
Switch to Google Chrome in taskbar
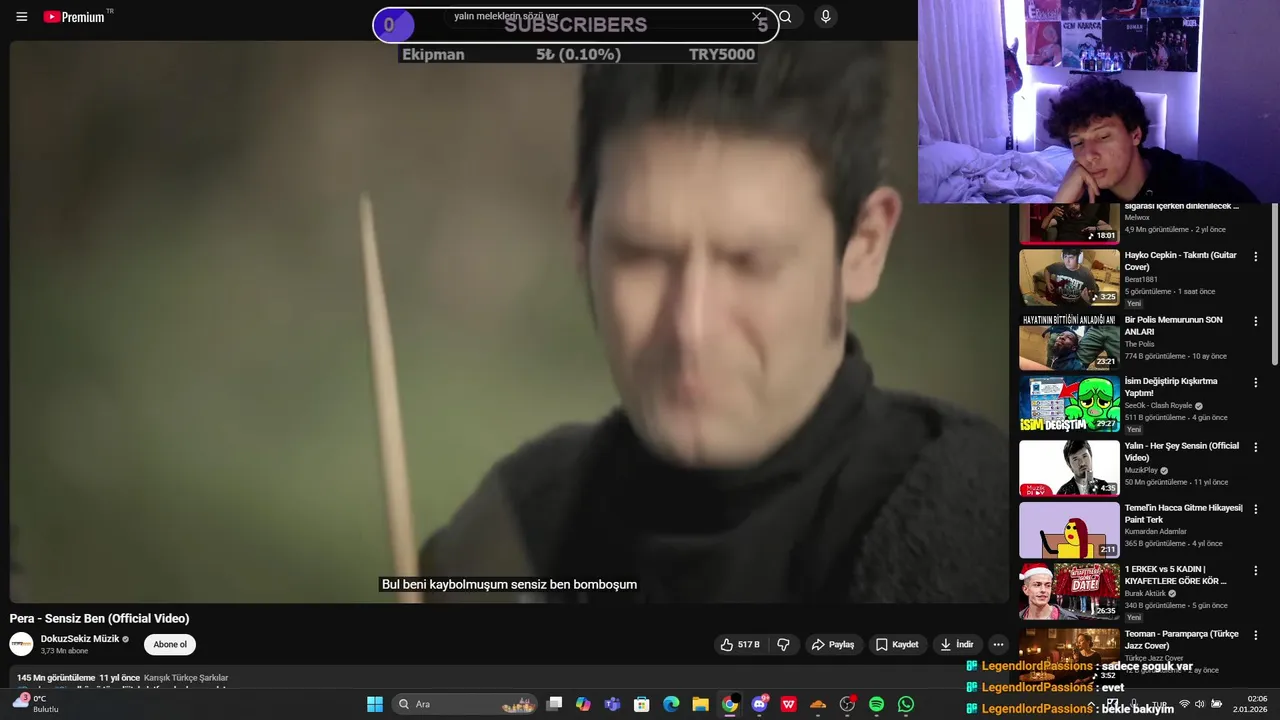coord(730,704)
